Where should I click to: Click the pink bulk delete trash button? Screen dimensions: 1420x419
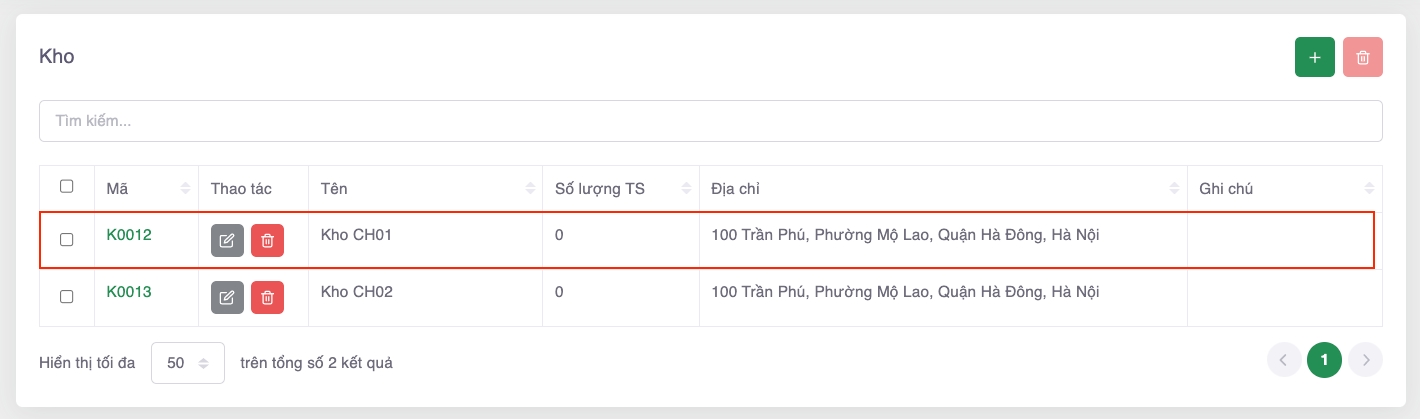point(1362,57)
